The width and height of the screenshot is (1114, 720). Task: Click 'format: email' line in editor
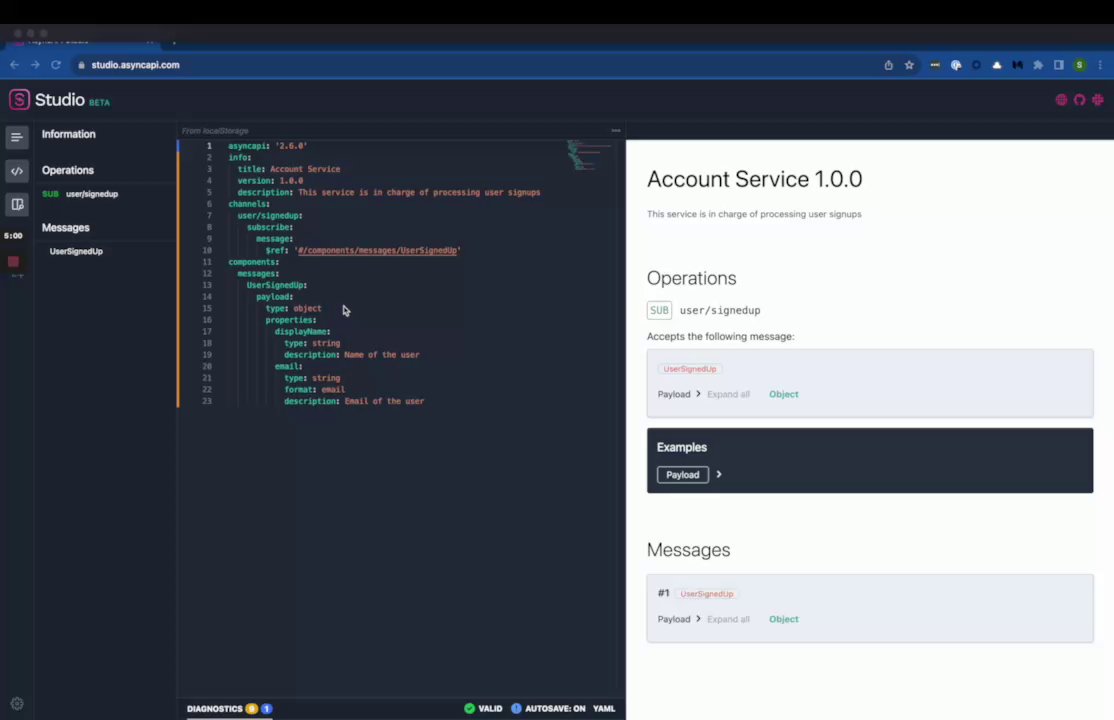pyautogui.click(x=315, y=389)
